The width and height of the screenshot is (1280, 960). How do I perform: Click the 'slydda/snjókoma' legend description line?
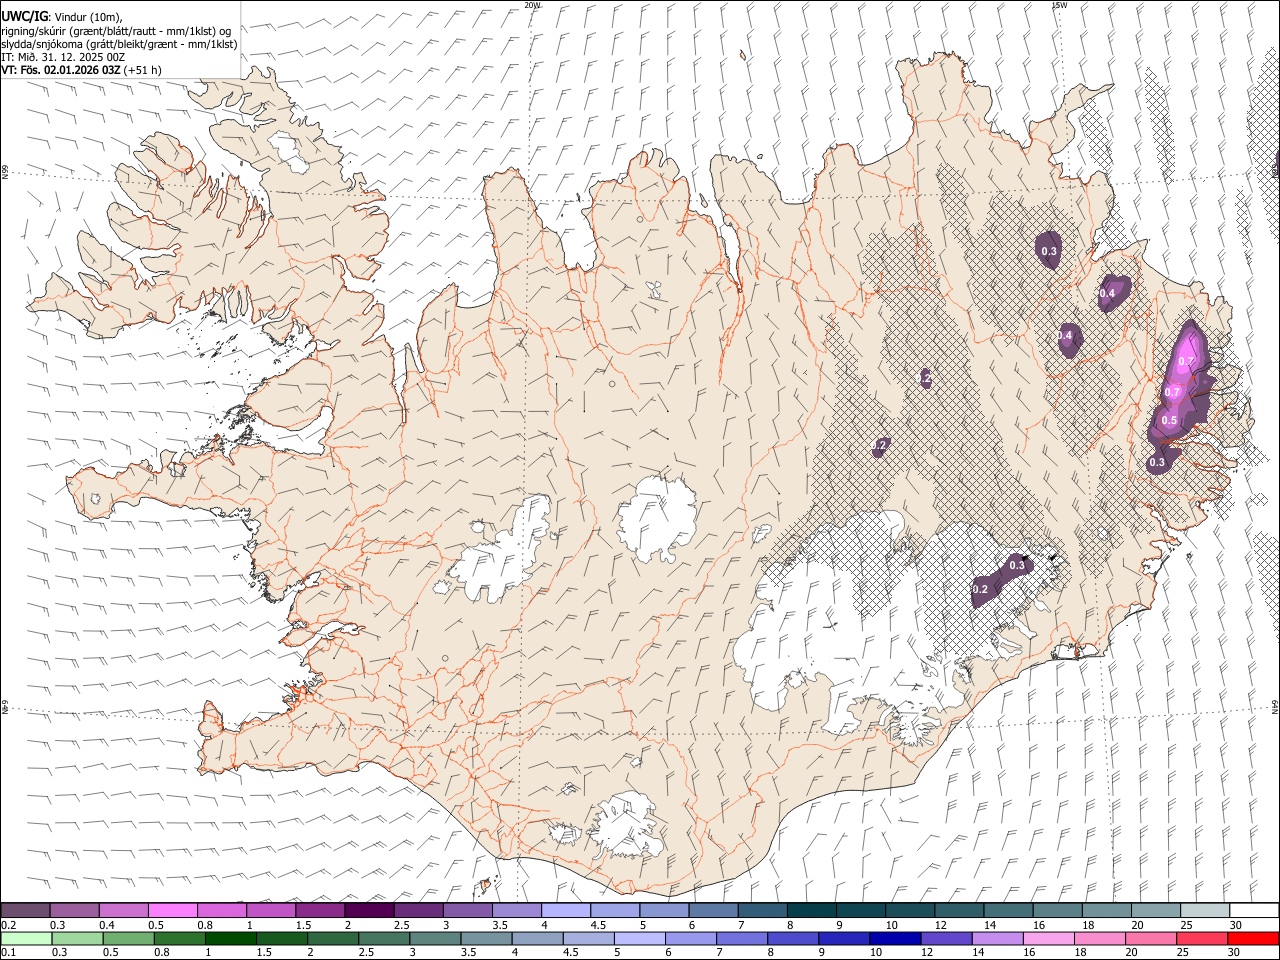[119, 44]
